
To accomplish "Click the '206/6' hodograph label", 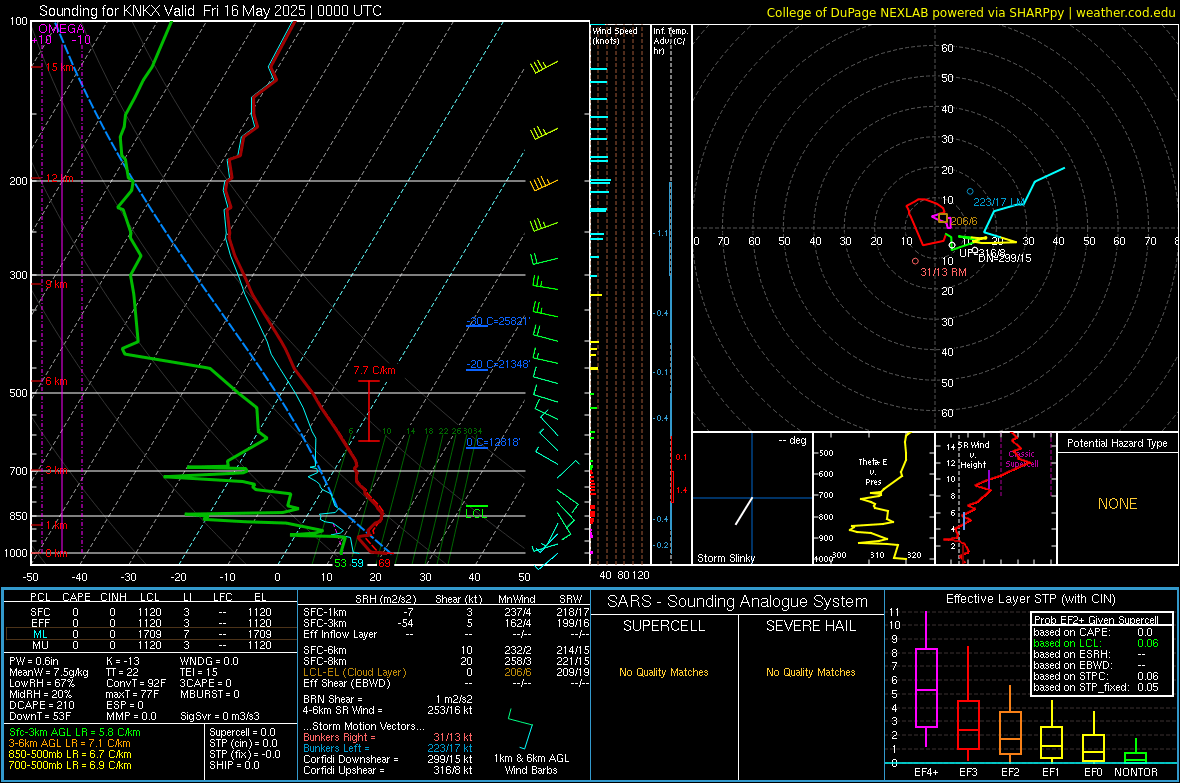I will click(963, 221).
